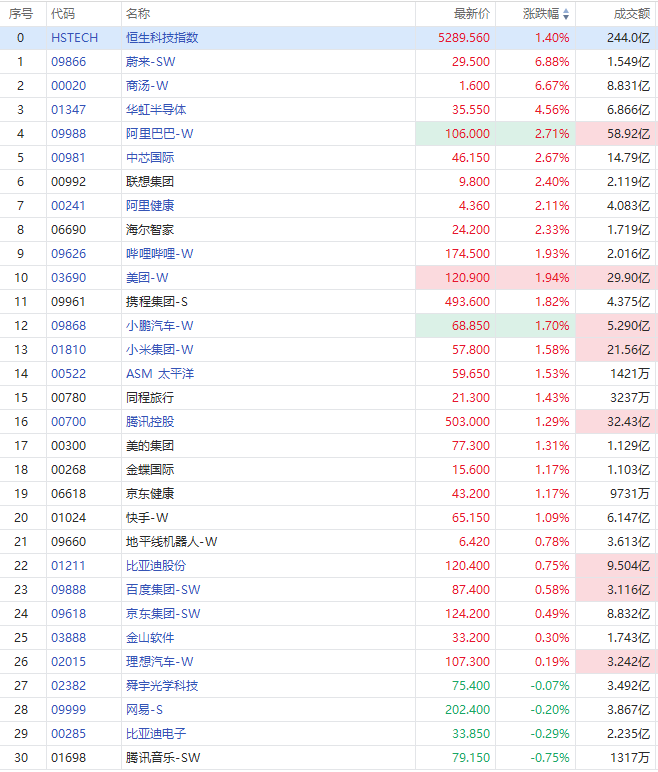Click the 6.88% change value for 蔚来-SW
This screenshot has height=772, width=658.
click(552, 62)
